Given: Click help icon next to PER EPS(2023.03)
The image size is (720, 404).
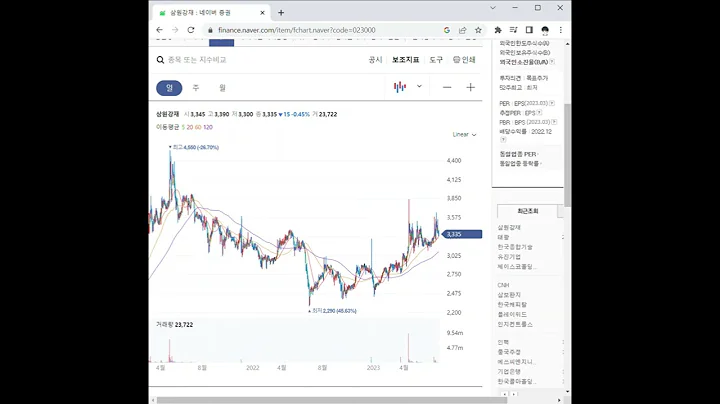Looking at the screenshot, I should click(x=552, y=103).
